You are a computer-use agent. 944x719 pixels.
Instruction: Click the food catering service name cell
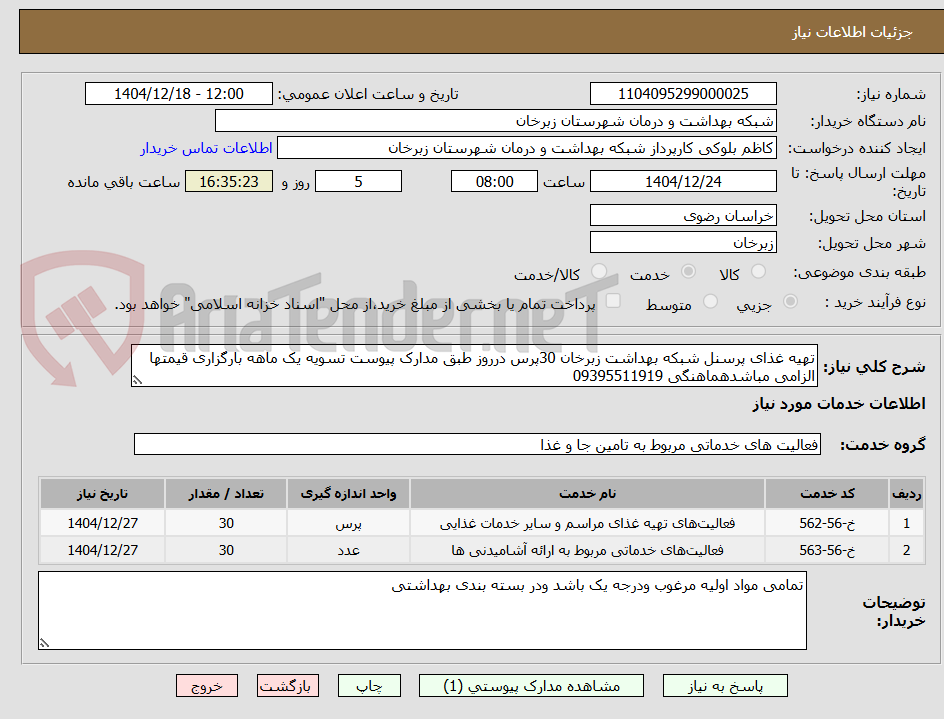tap(588, 523)
